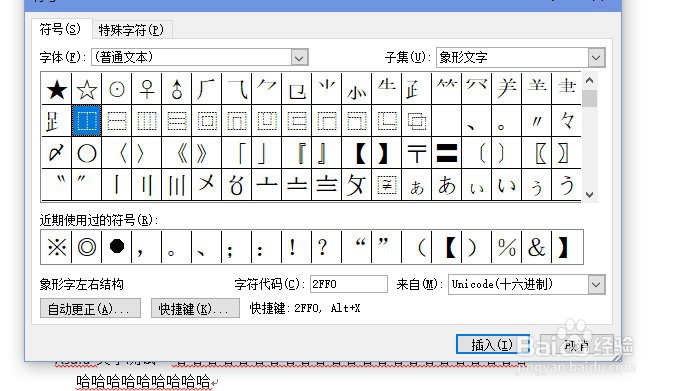Select the circled dot sun symbol

(117, 89)
